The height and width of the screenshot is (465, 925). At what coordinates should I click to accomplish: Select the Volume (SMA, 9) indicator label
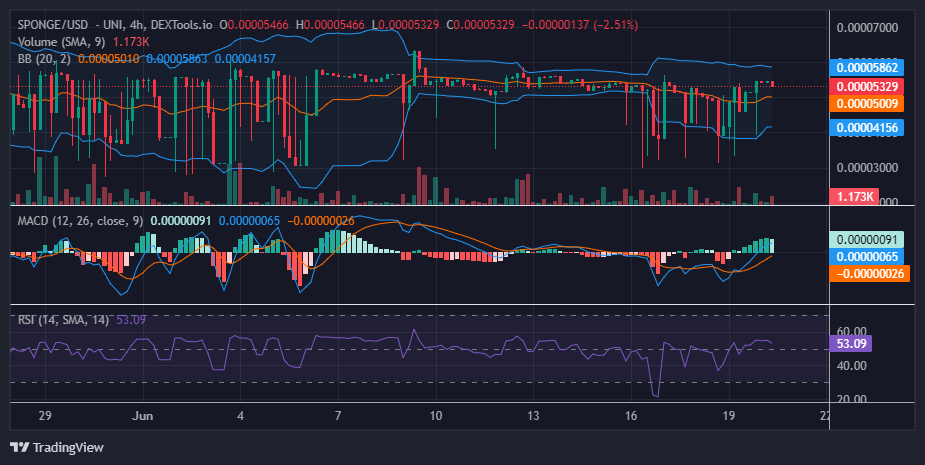(61, 42)
